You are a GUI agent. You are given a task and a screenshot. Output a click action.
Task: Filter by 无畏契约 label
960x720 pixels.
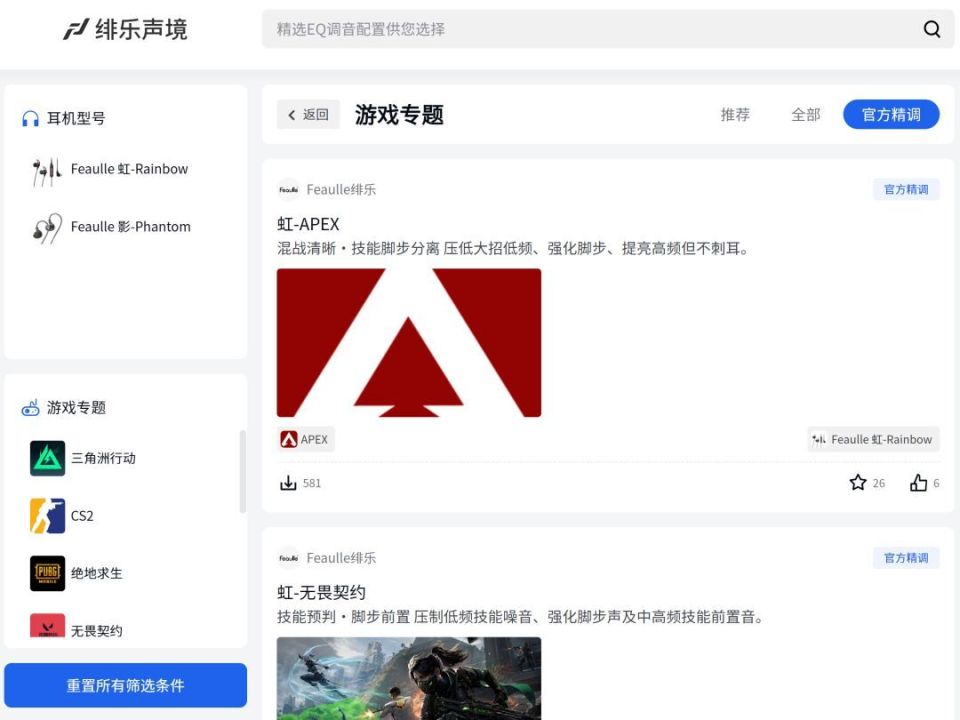pos(97,631)
